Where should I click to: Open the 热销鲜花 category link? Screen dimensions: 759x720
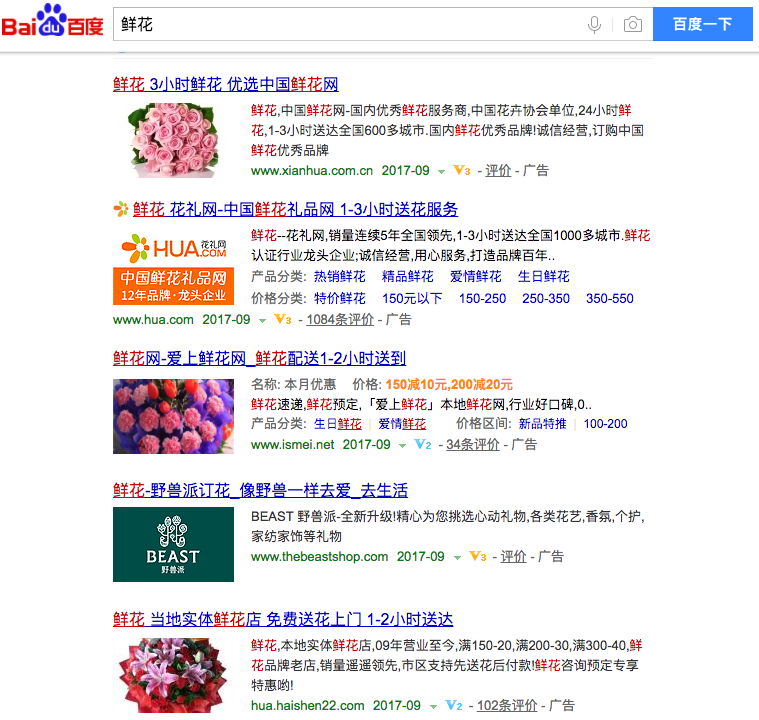pos(340,276)
